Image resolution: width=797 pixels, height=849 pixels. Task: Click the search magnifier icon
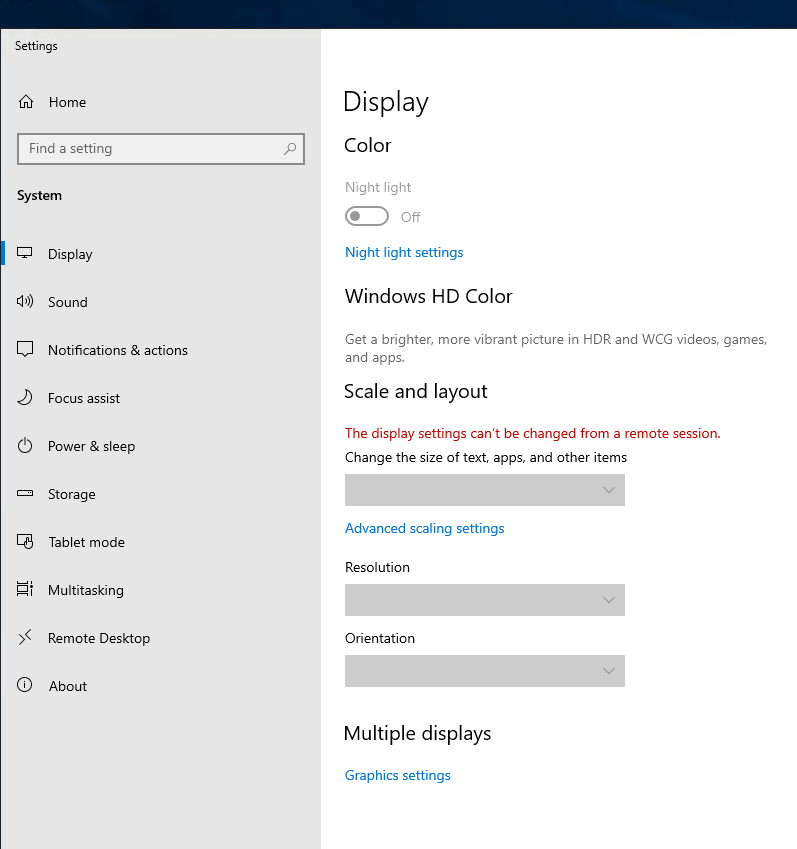click(x=290, y=148)
